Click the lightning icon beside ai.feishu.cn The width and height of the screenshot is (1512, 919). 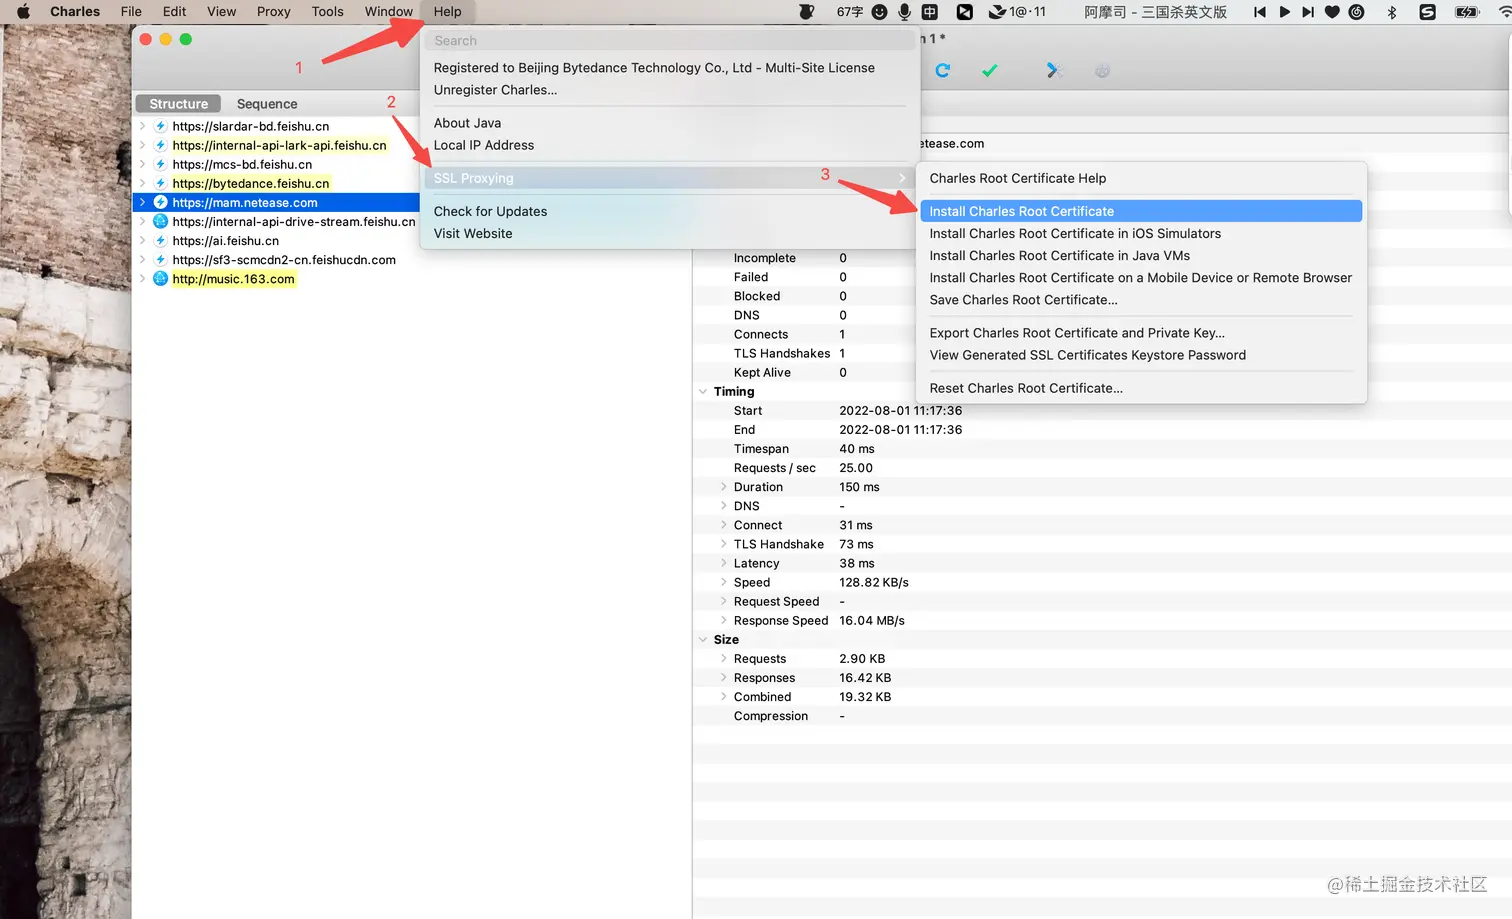[160, 241]
